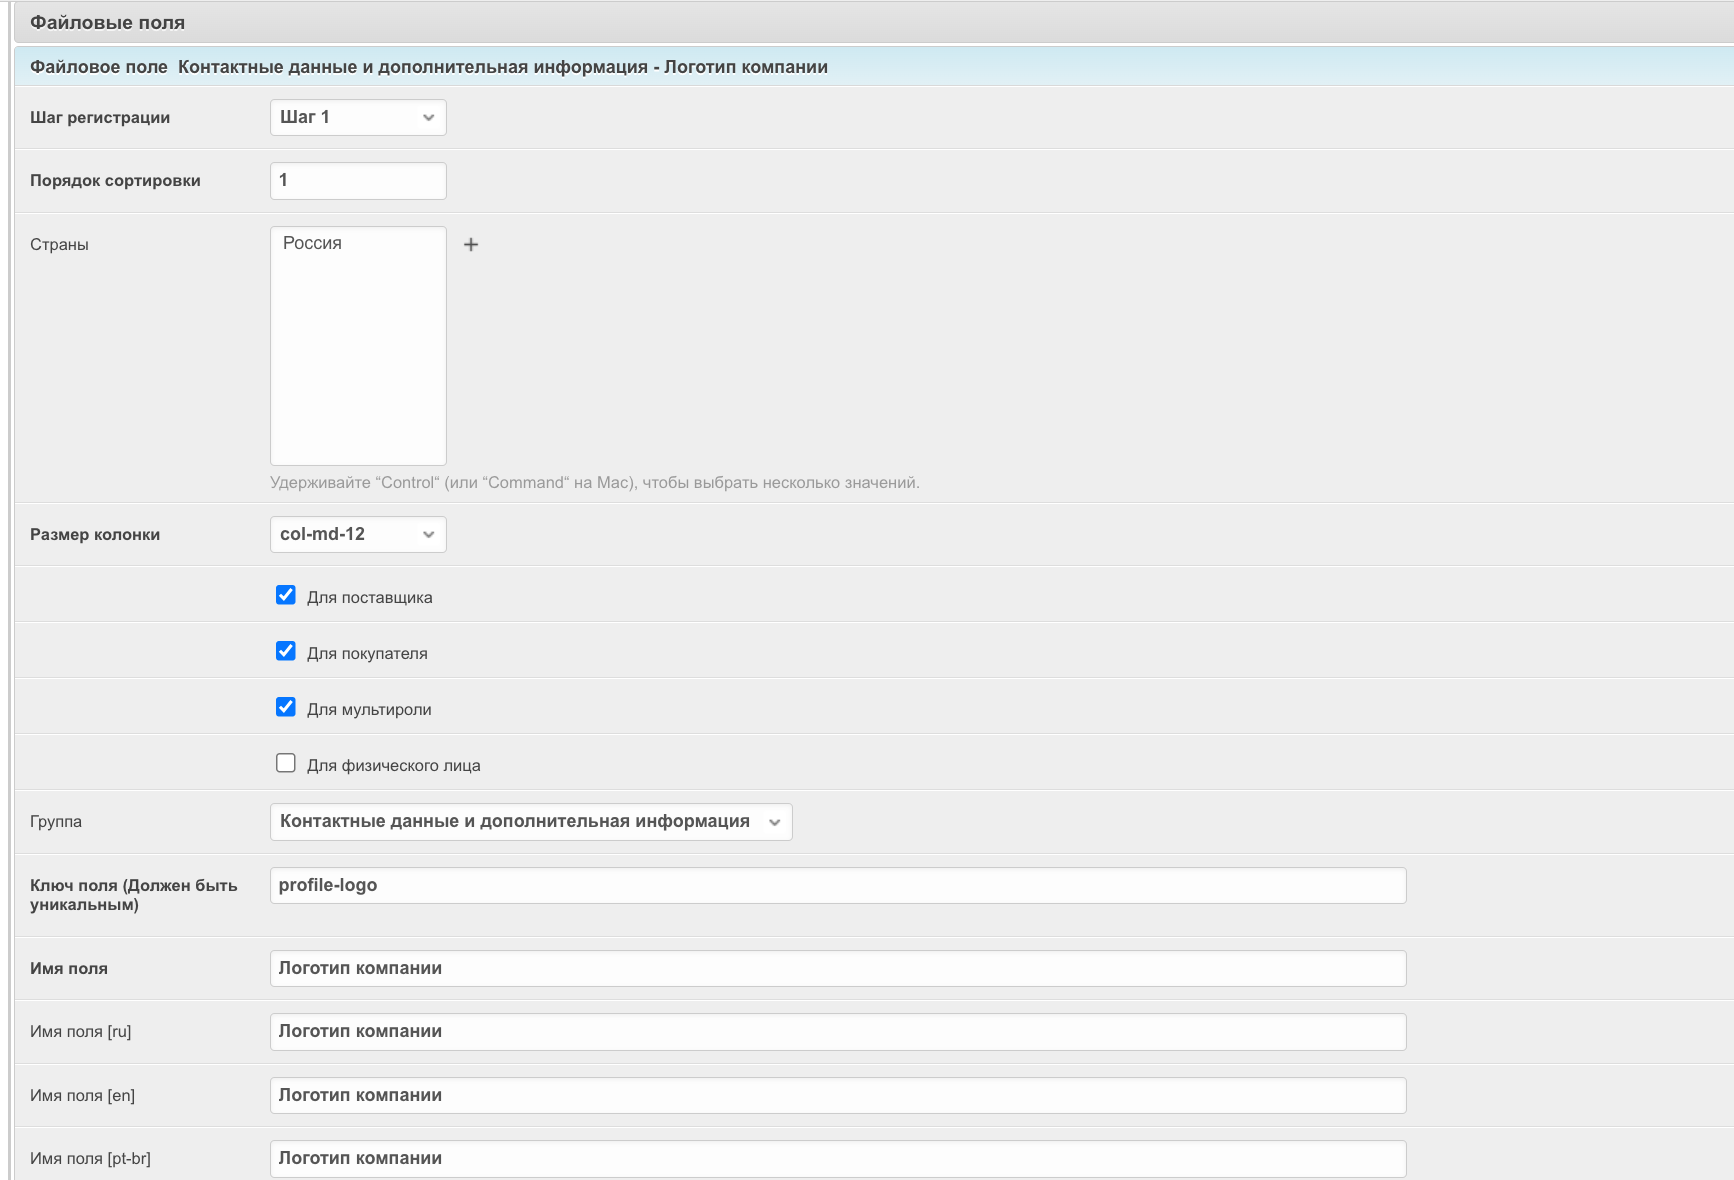
Task: Click the Файловое поле Логотип компании header
Action: (429, 67)
